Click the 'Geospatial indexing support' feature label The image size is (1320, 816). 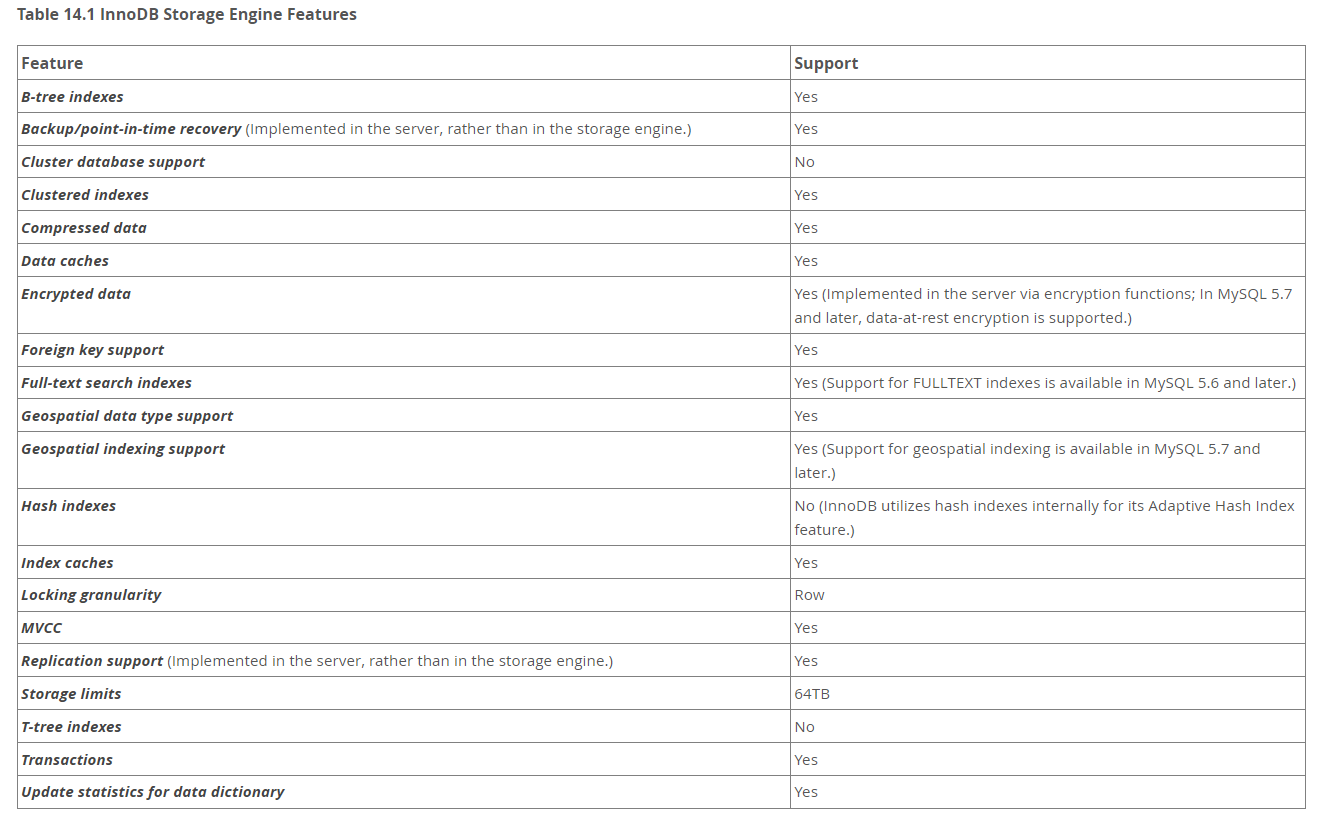pyautogui.click(x=123, y=449)
